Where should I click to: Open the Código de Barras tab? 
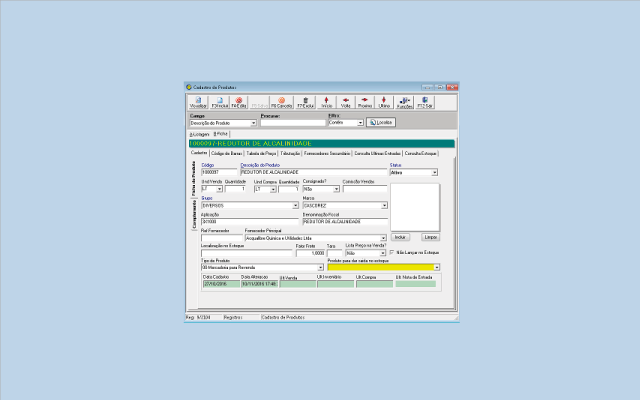(x=227, y=153)
